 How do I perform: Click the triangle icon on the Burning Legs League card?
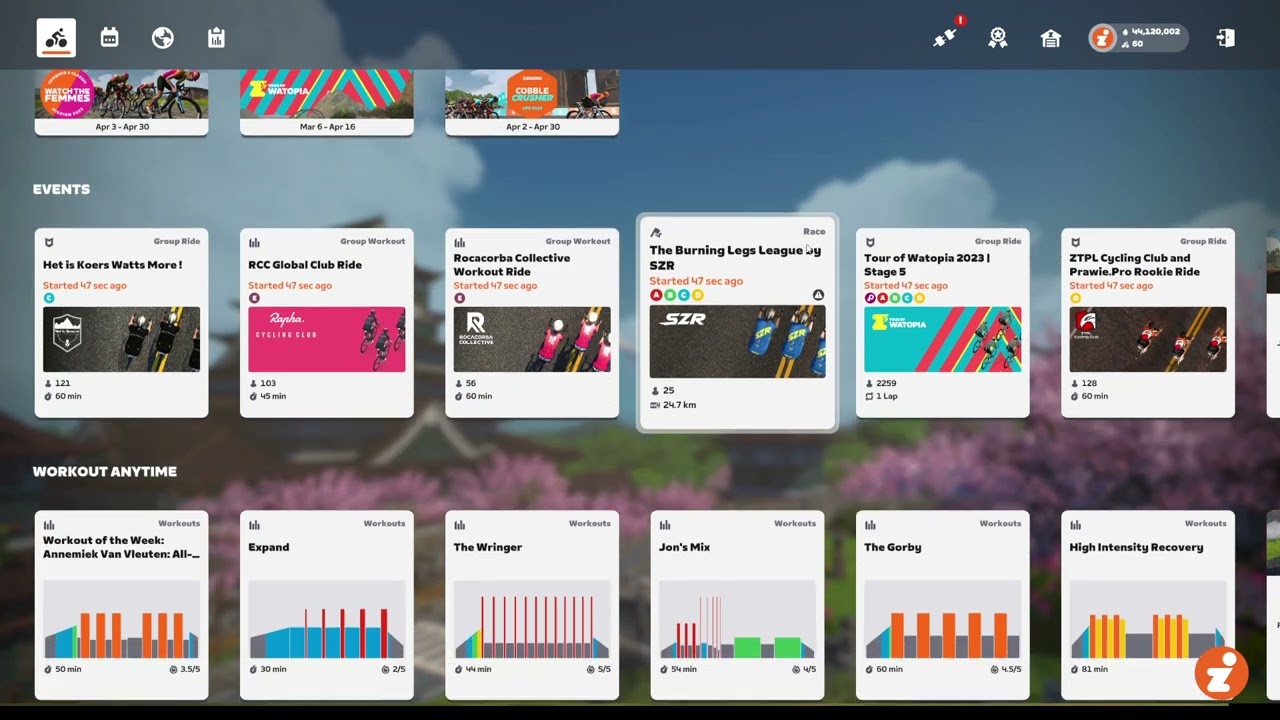[818, 295]
